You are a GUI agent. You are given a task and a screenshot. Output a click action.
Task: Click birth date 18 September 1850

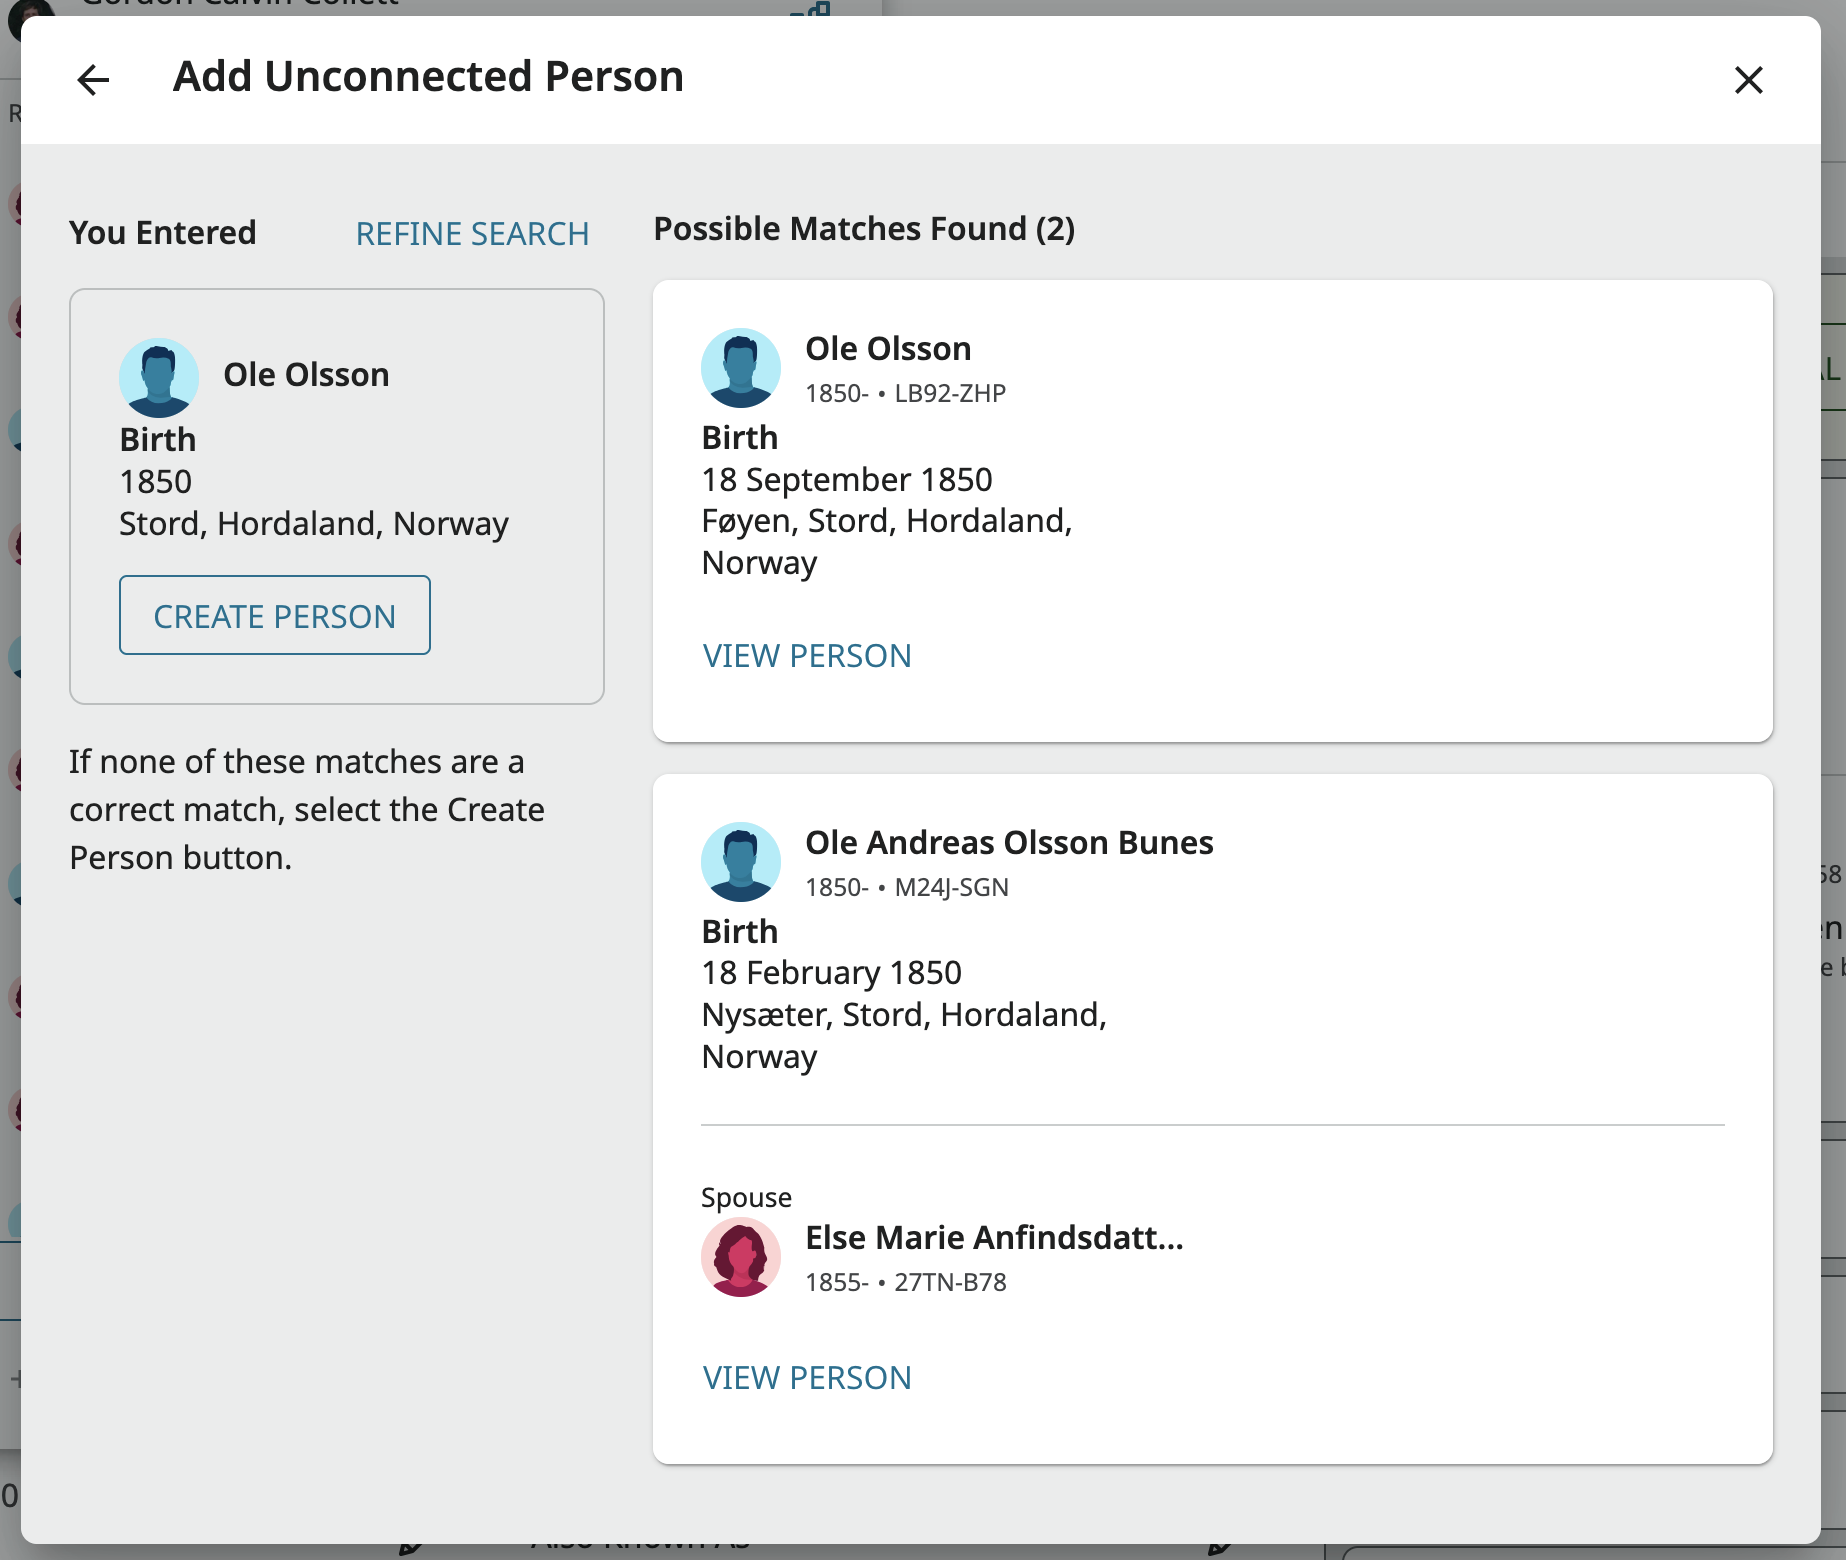click(x=847, y=480)
